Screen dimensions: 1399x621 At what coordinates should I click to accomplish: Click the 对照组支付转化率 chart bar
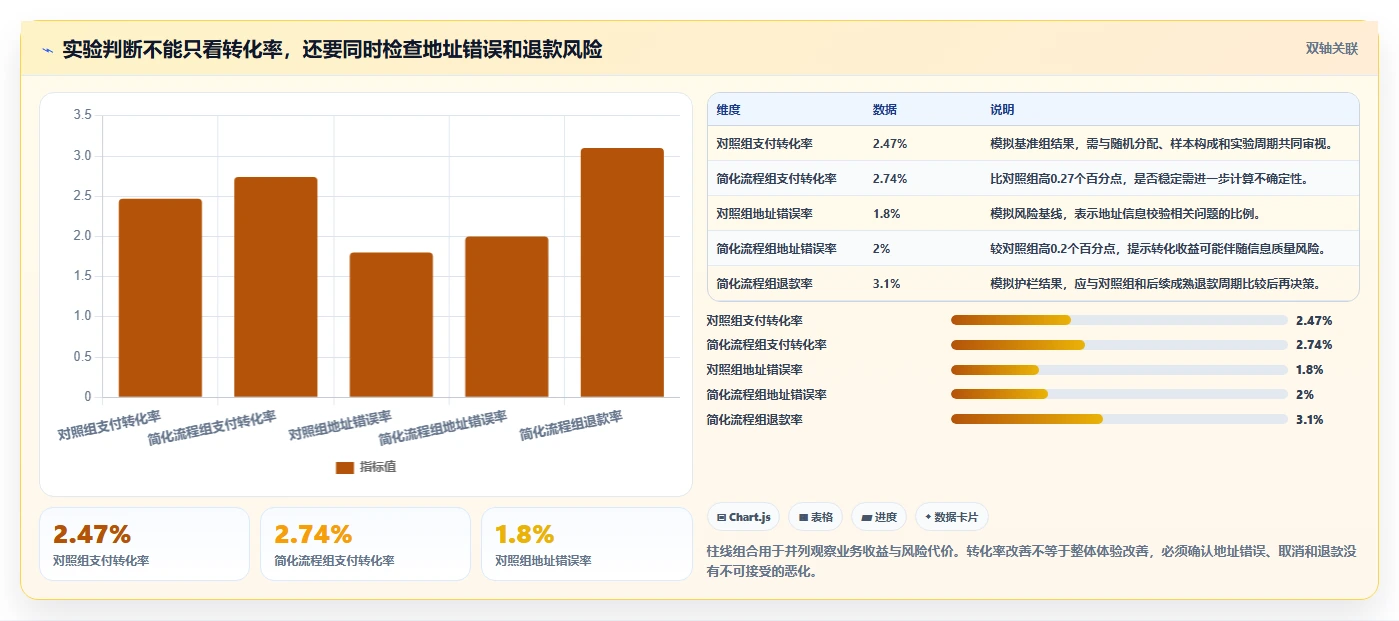coord(160,298)
